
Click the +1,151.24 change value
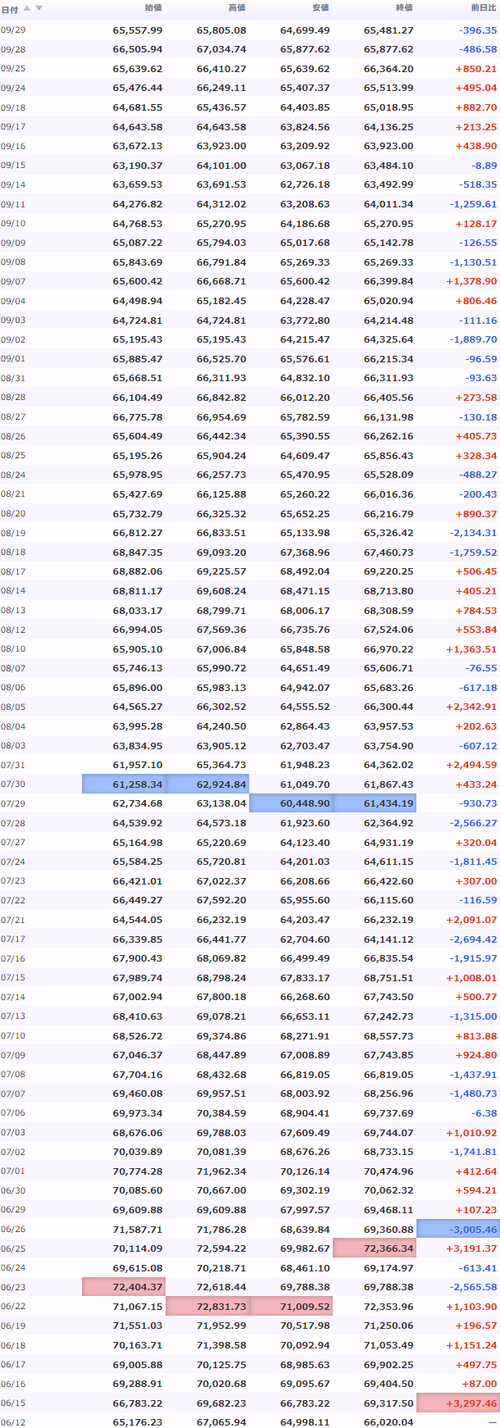(472, 1345)
